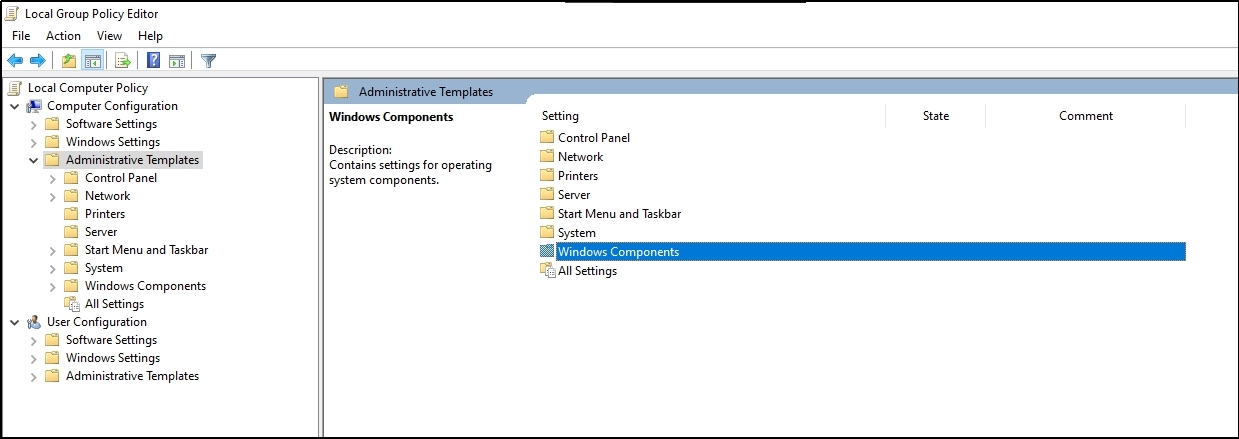The height and width of the screenshot is (439, 1239).
Task: Select User Configuration label in tree
Action: (x=97, y=322)
